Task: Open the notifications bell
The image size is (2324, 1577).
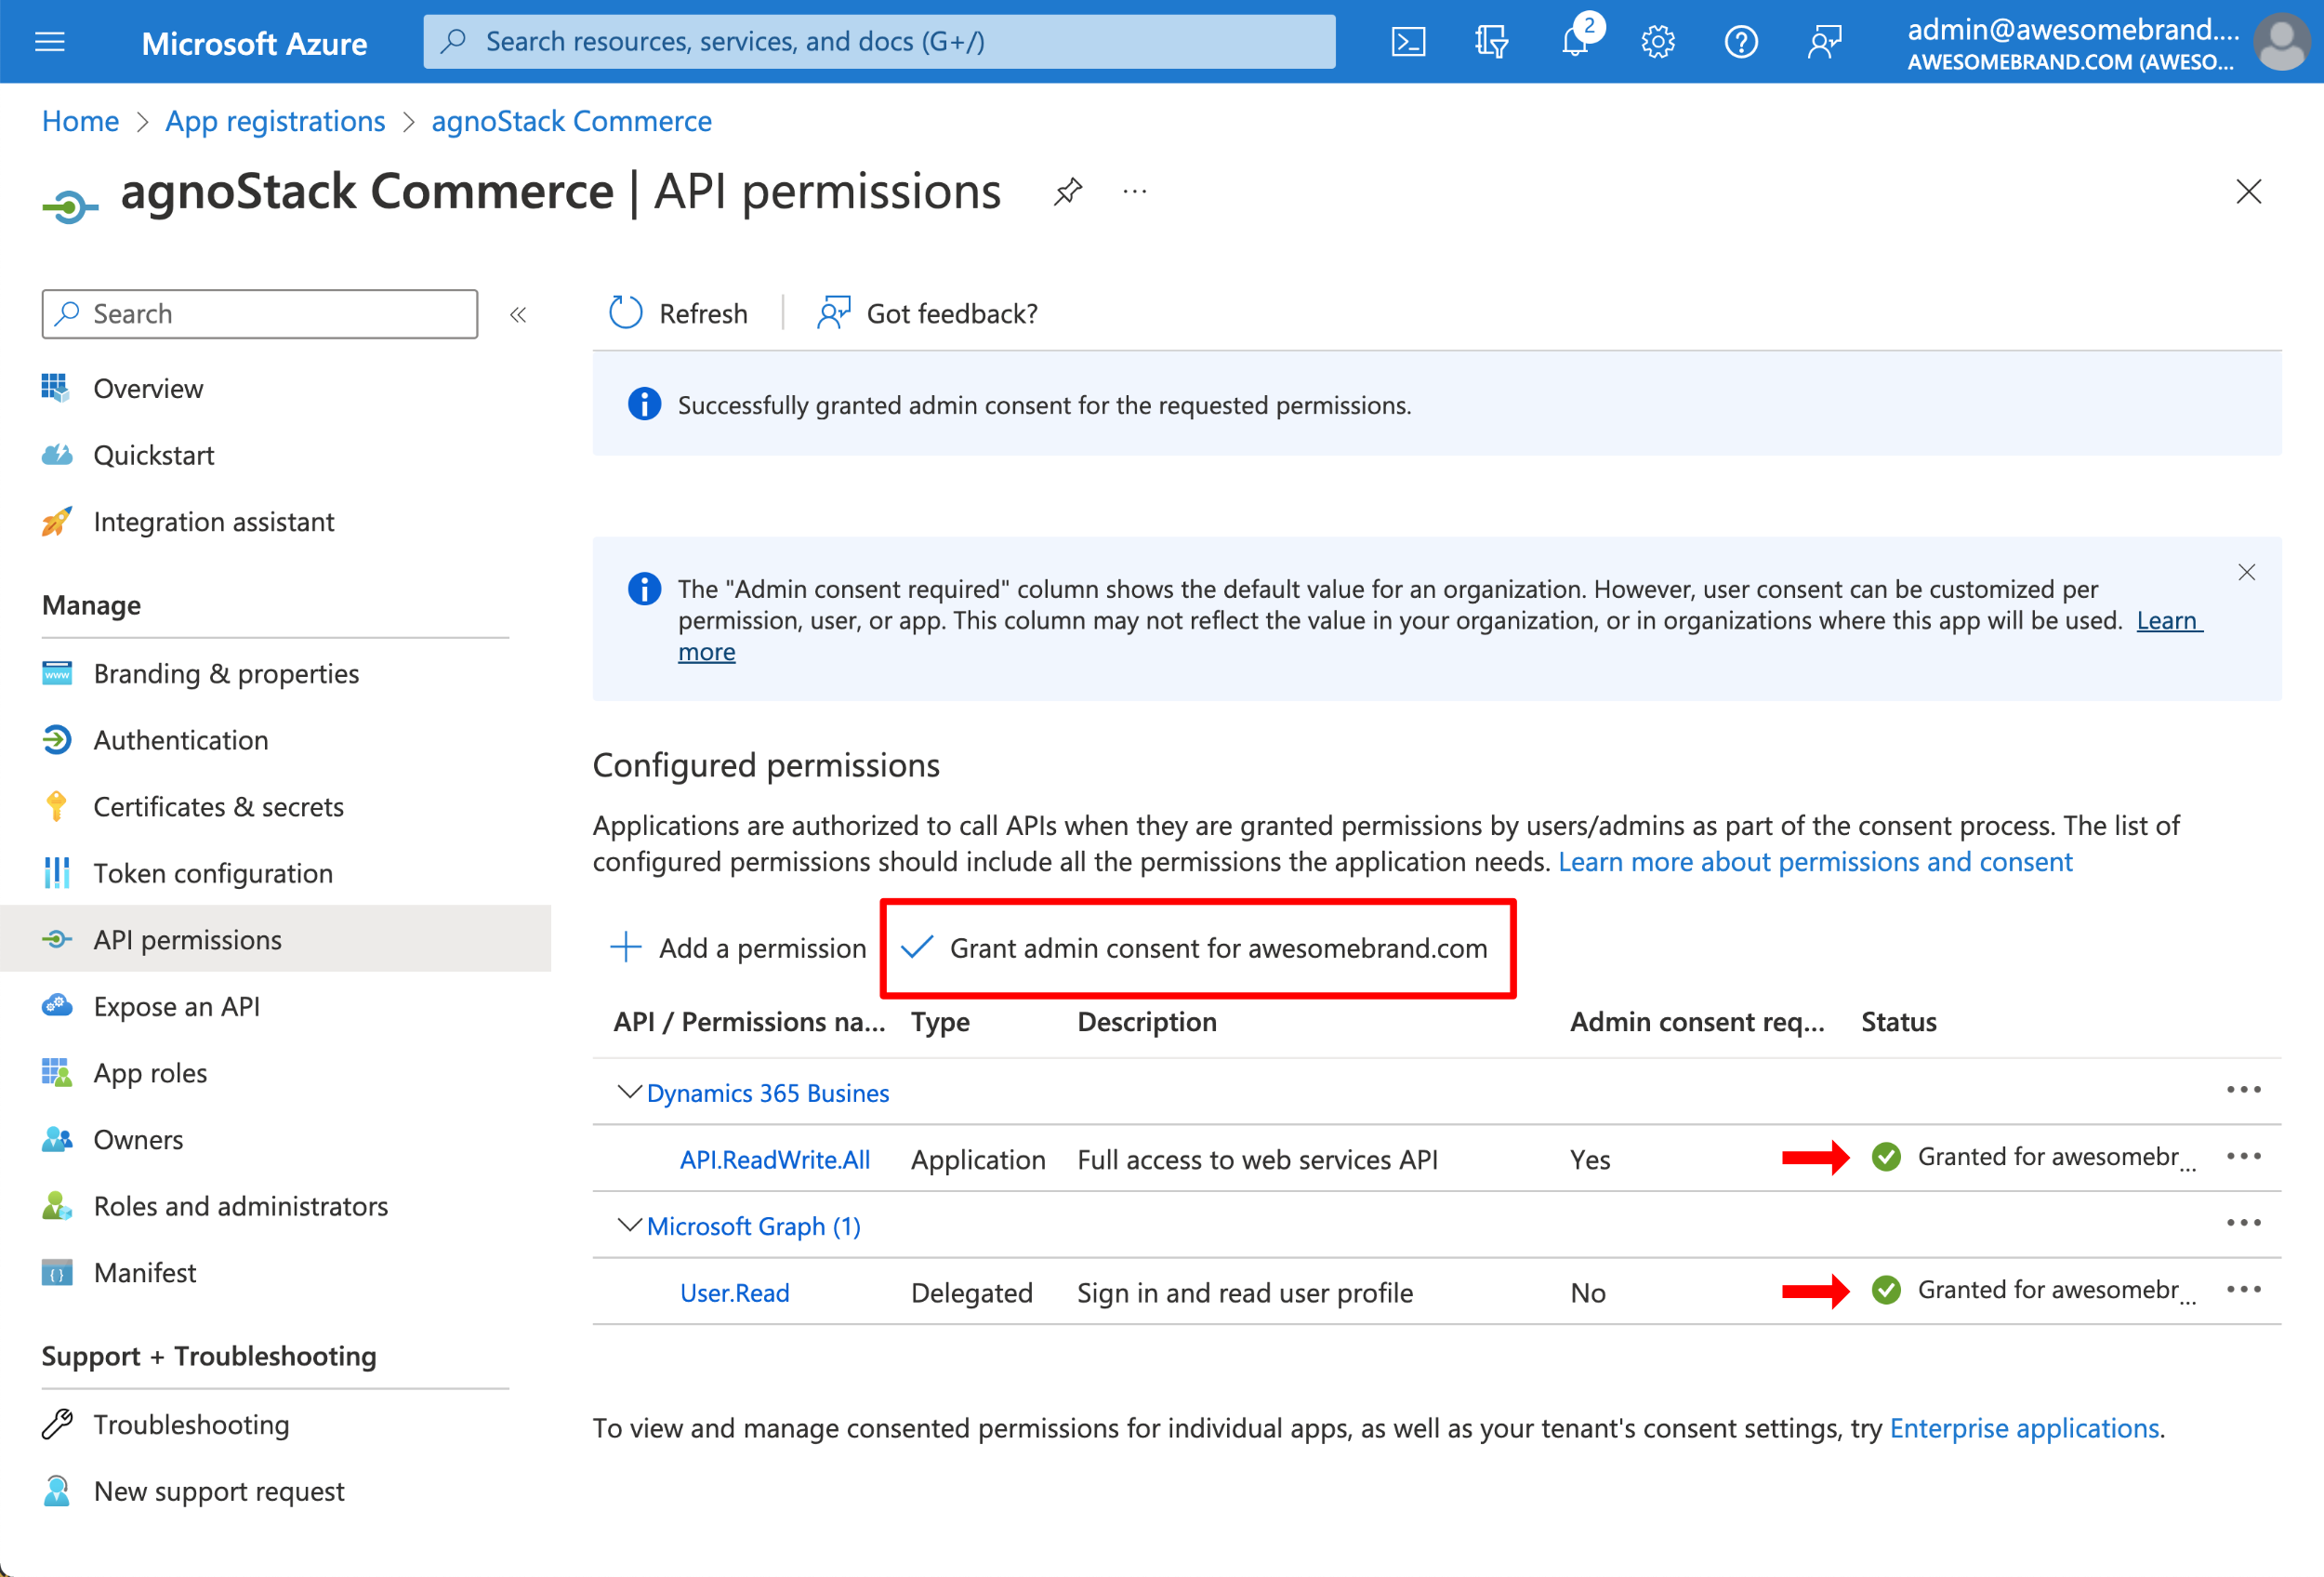Action: coord(1576,42)
